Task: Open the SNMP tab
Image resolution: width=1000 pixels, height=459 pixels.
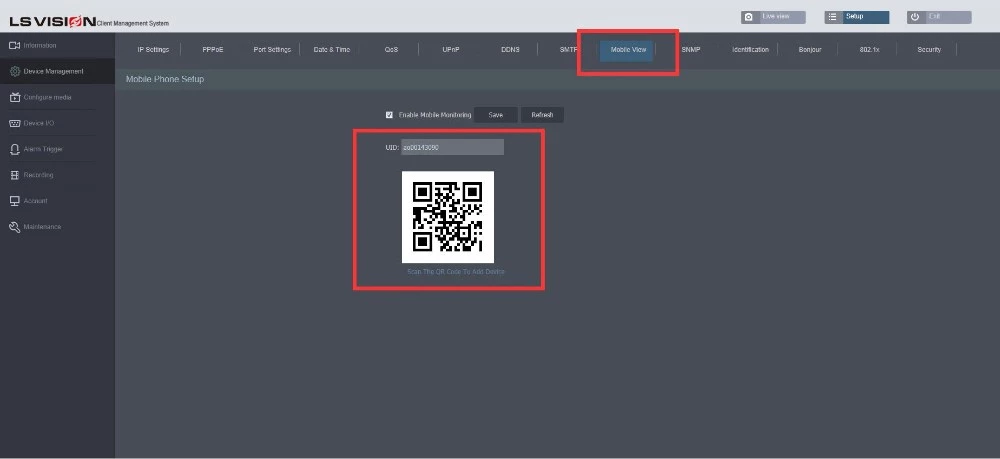Action: [x=691, y=50]
